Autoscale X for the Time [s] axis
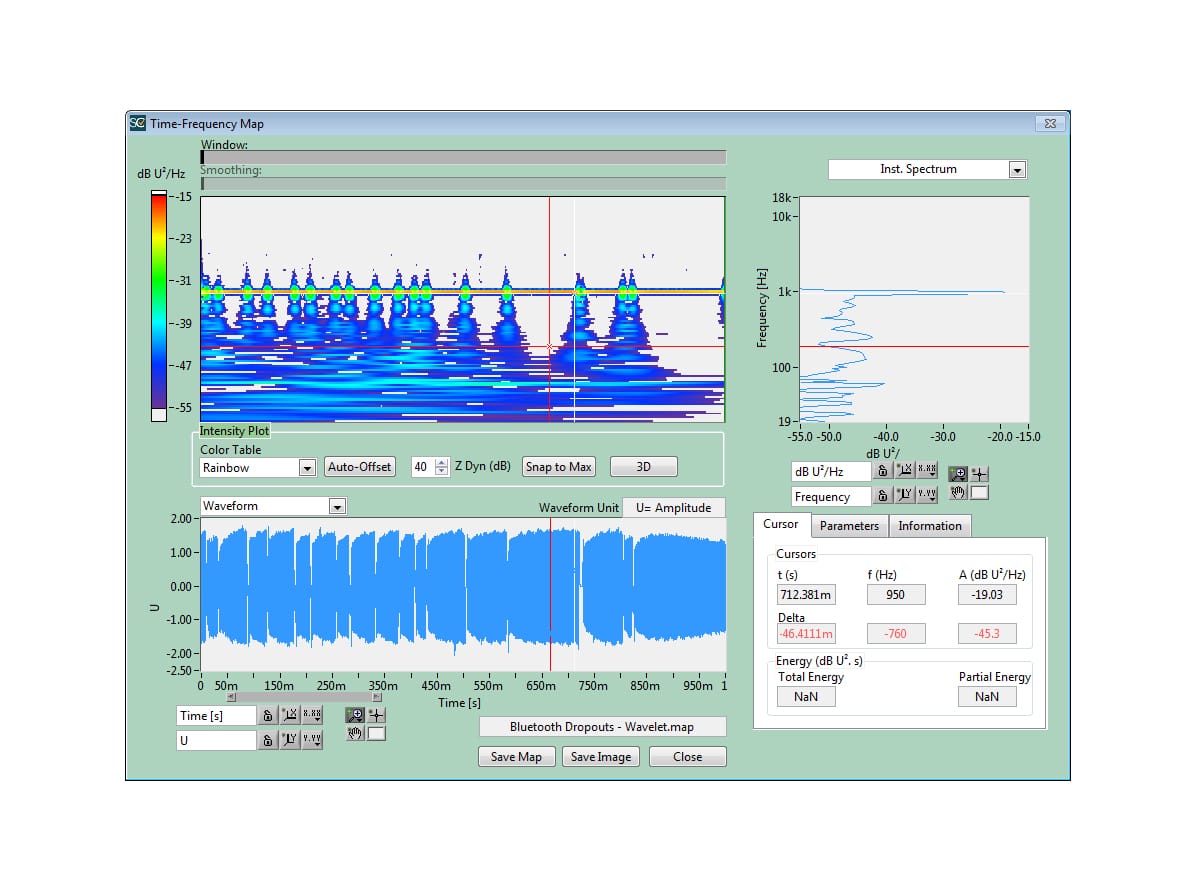 (290, 715)
